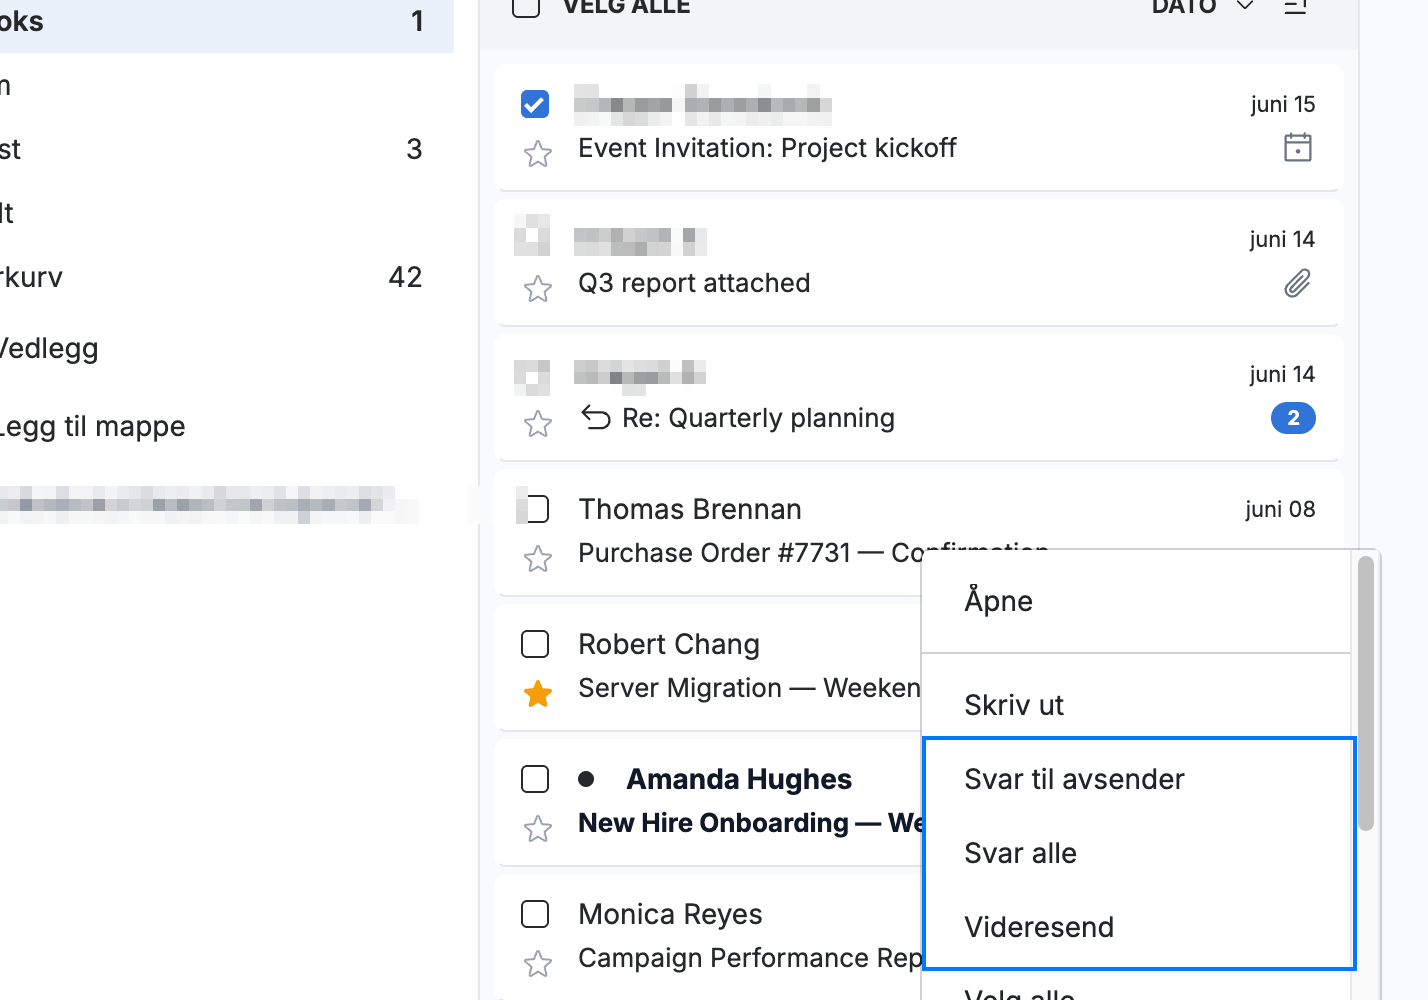Unstar the Server Migration email

point(538,693)
